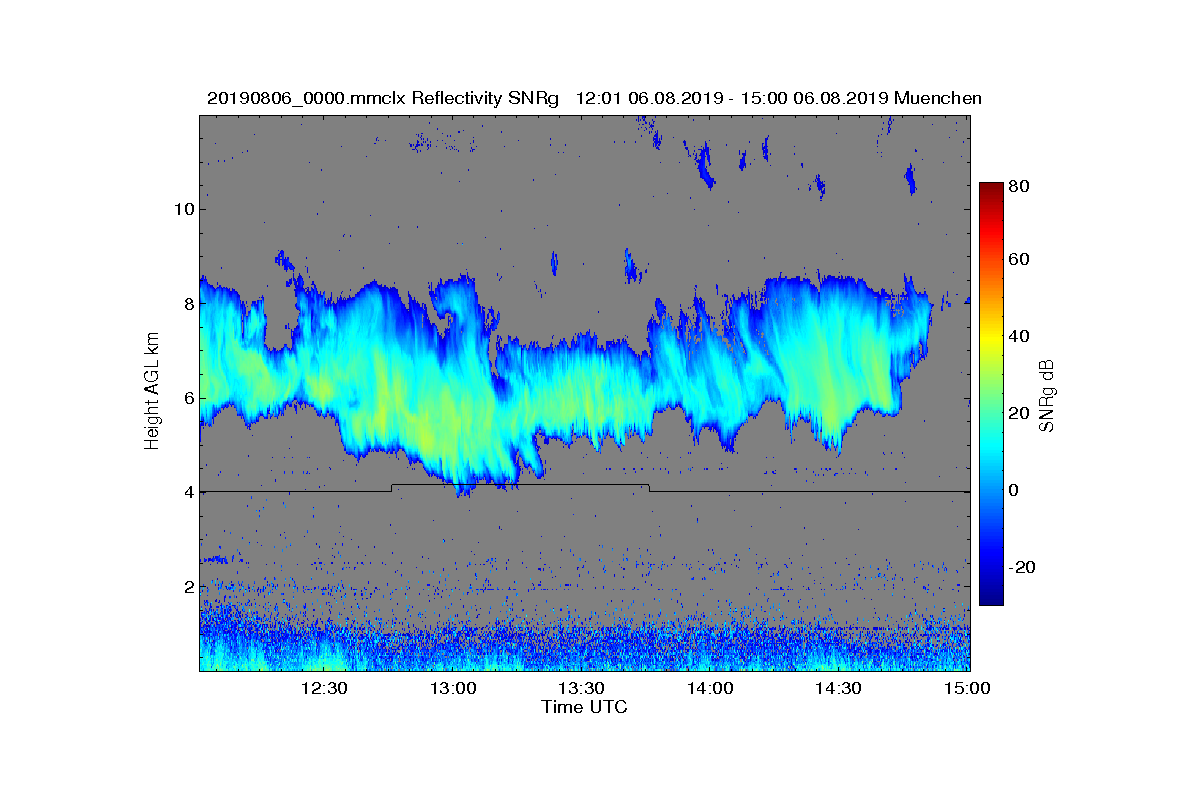Click the colorbar value -20
This screenshot has height=800, width=1200.
click(1023, 567)
